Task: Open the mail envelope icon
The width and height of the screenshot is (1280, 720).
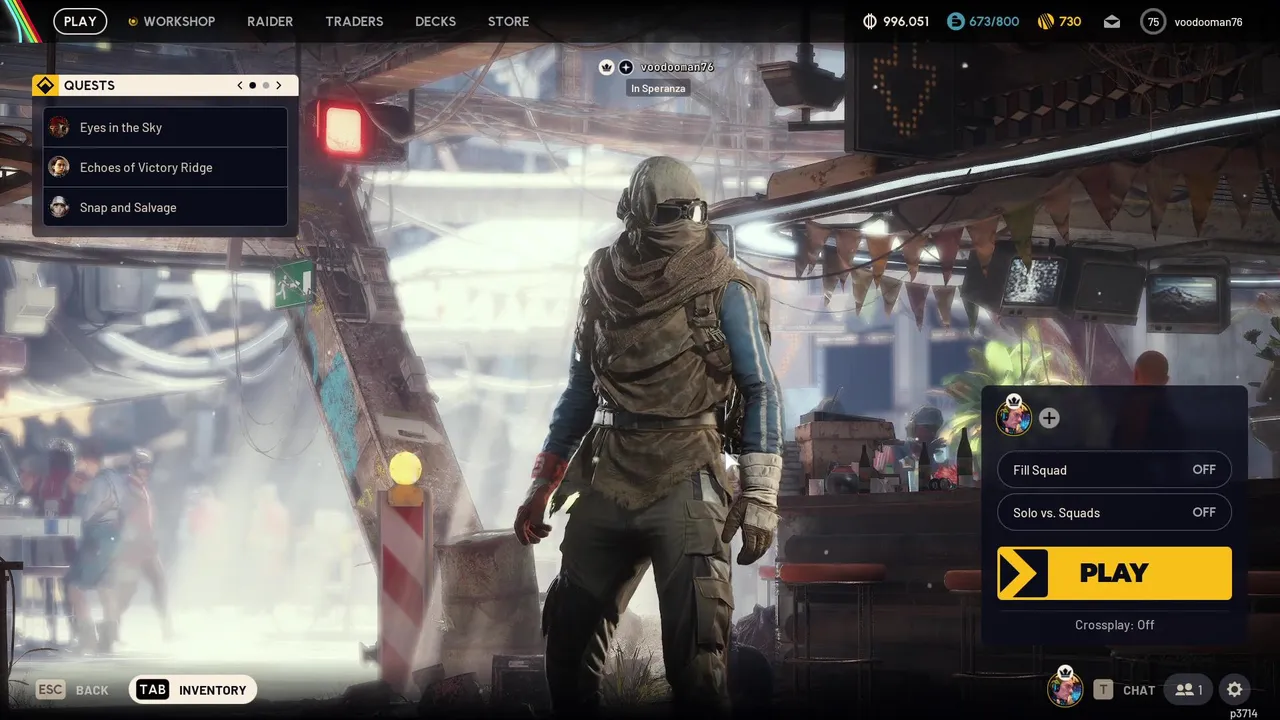Action: click(1112, 22)
